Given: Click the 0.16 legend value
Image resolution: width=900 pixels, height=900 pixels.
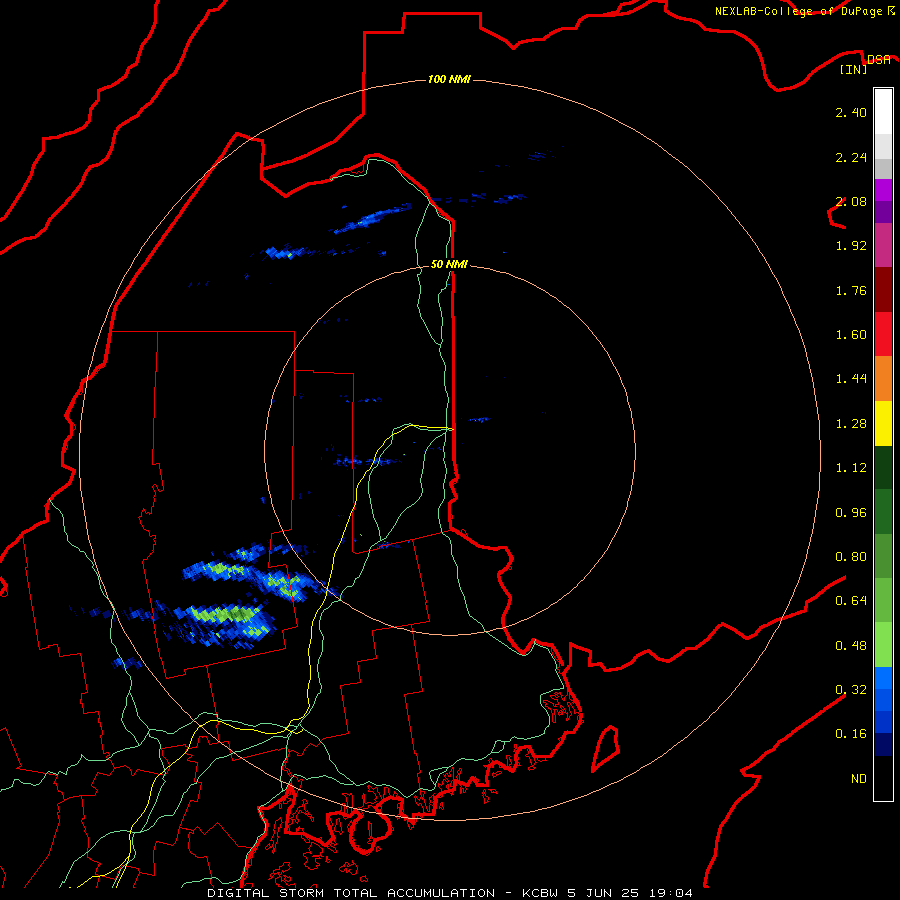Looking at the screenshot, I should [x=851, y=734].
